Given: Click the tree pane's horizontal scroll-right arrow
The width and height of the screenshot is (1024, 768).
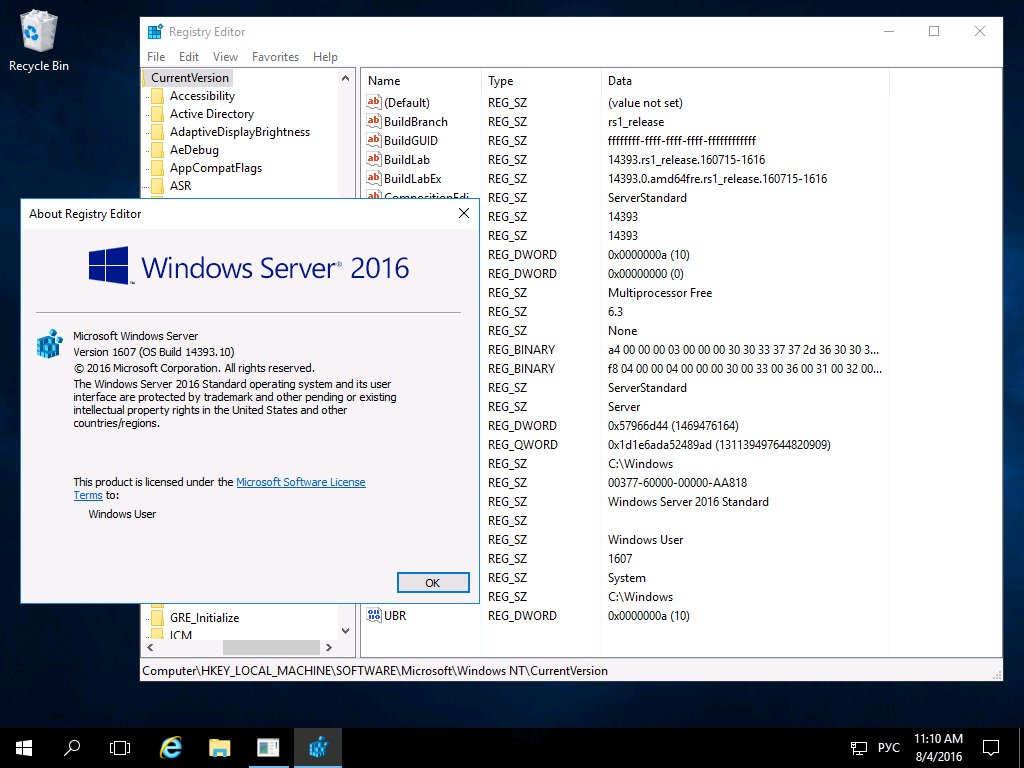Looking at the screenshot, I should point(328,648).
